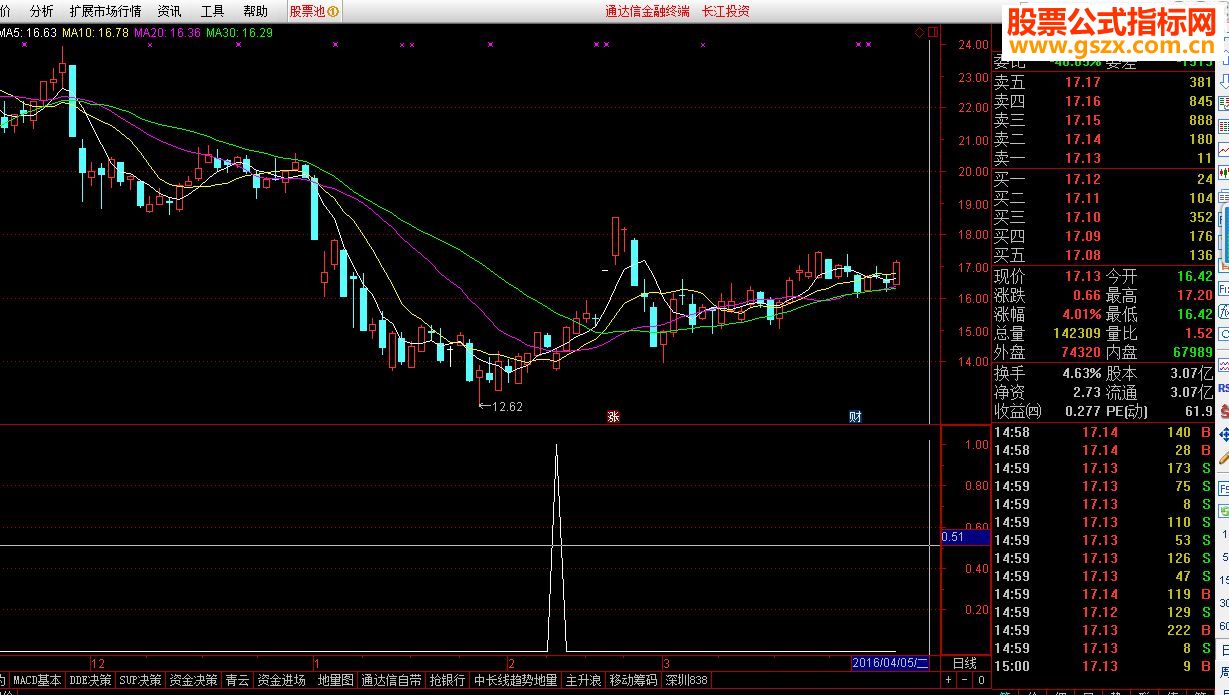Click the 0 button beside indicator tabs
Screen dimensions: 1229x695
tap(980, 680)
